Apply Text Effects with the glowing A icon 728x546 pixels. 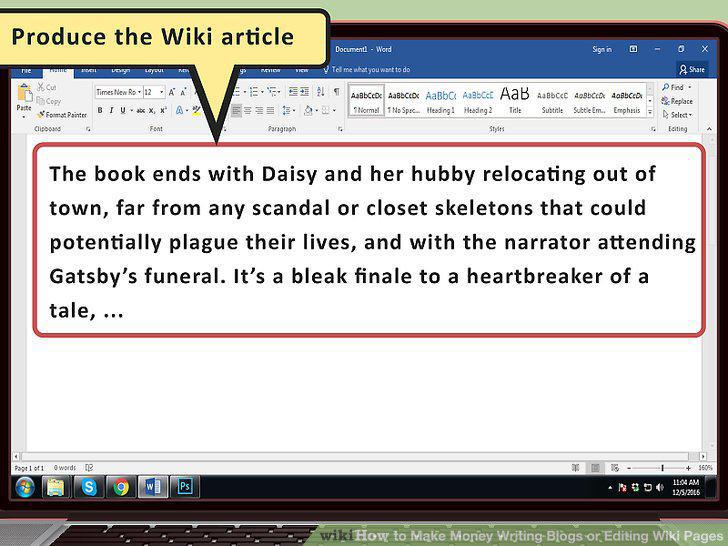coord(179,110)
